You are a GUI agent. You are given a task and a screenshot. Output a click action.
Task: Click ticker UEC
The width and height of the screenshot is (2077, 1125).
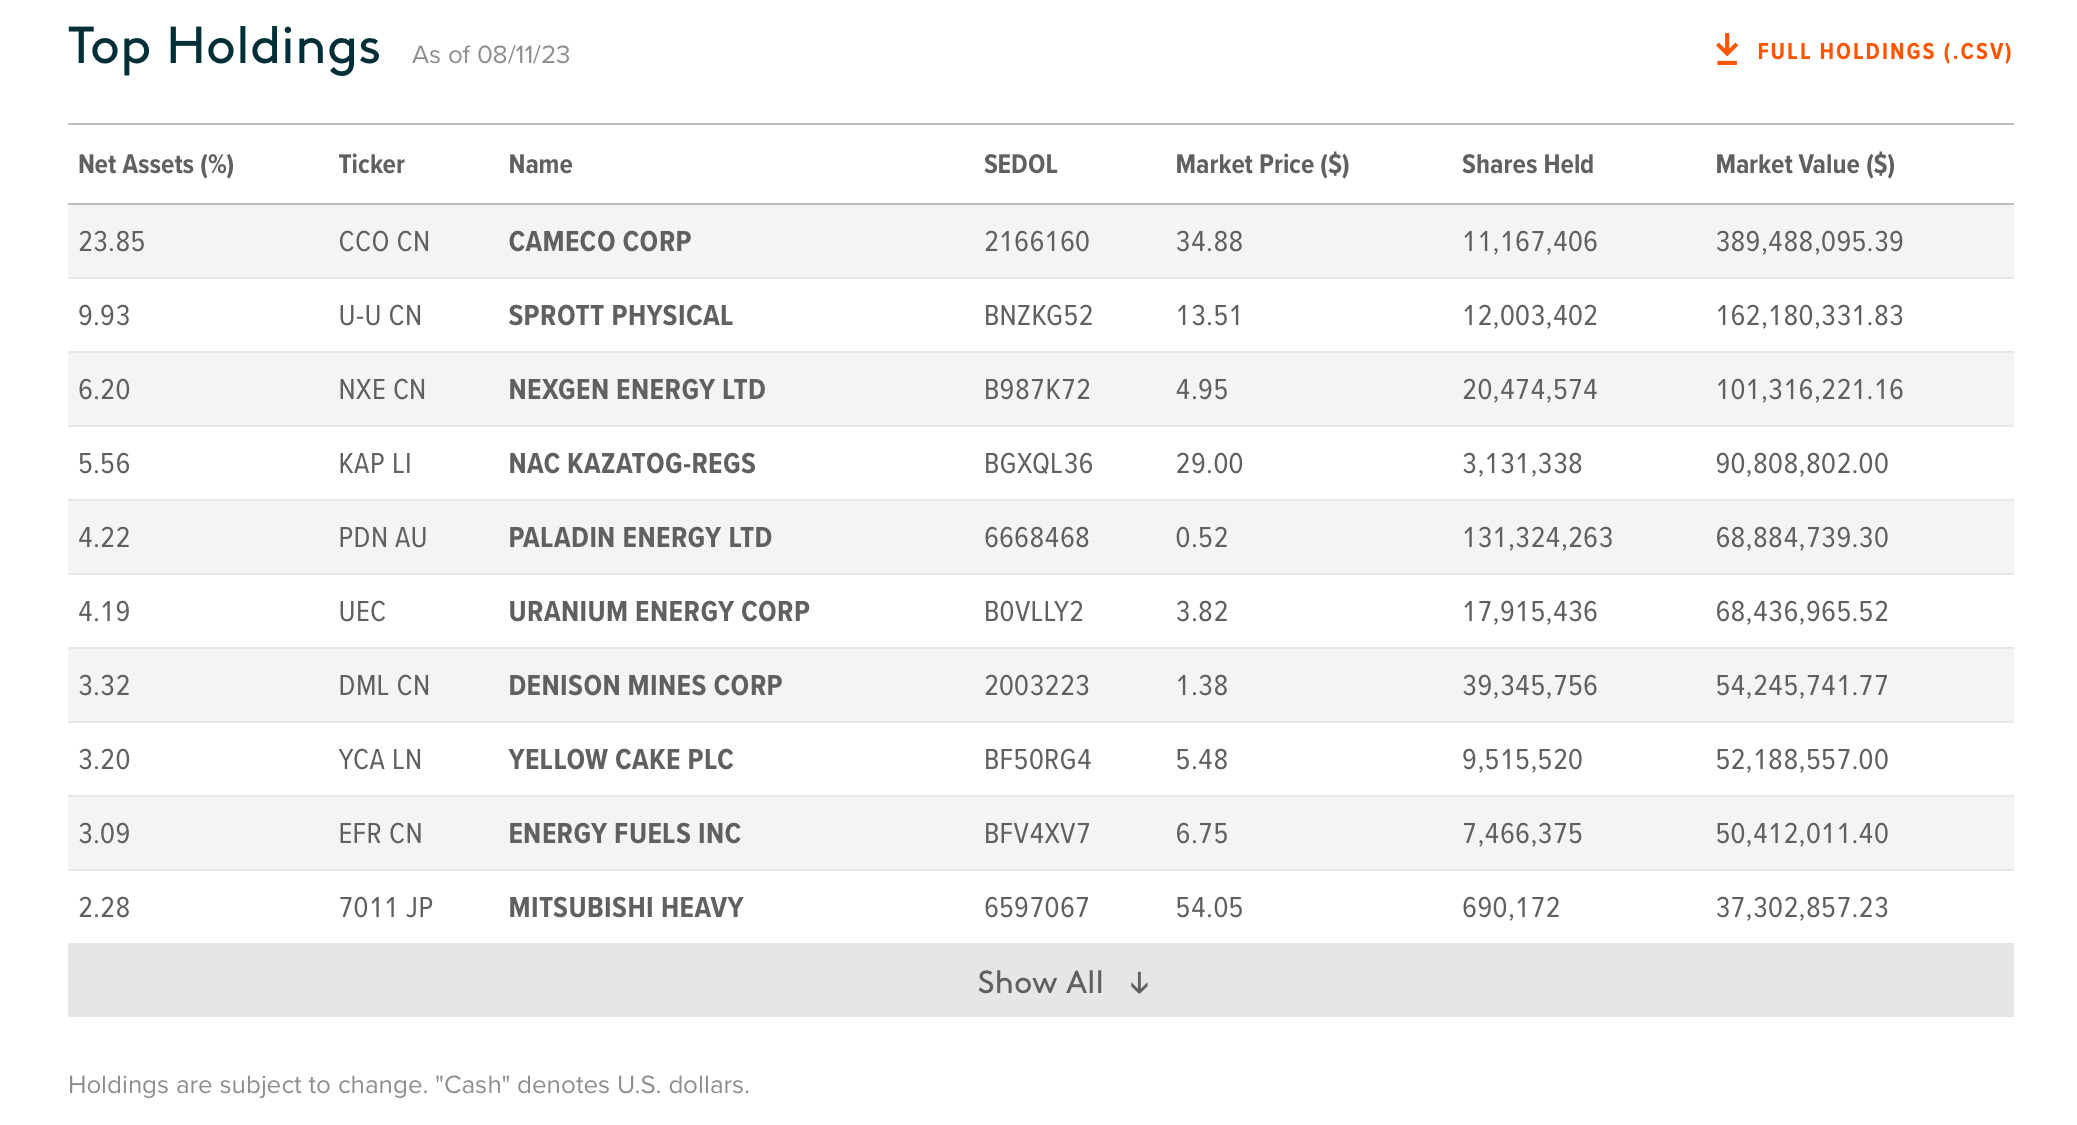[x=362, y=612]
